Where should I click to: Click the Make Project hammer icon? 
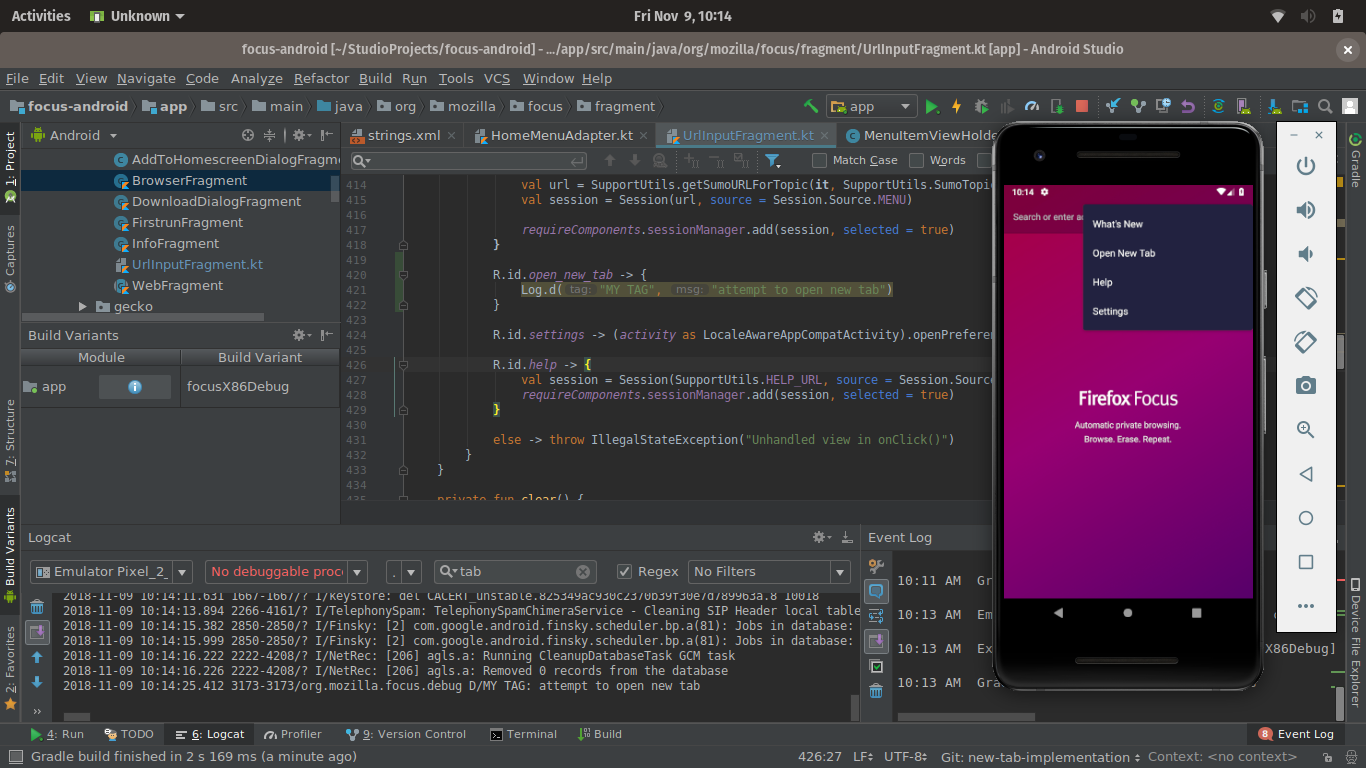811,107
